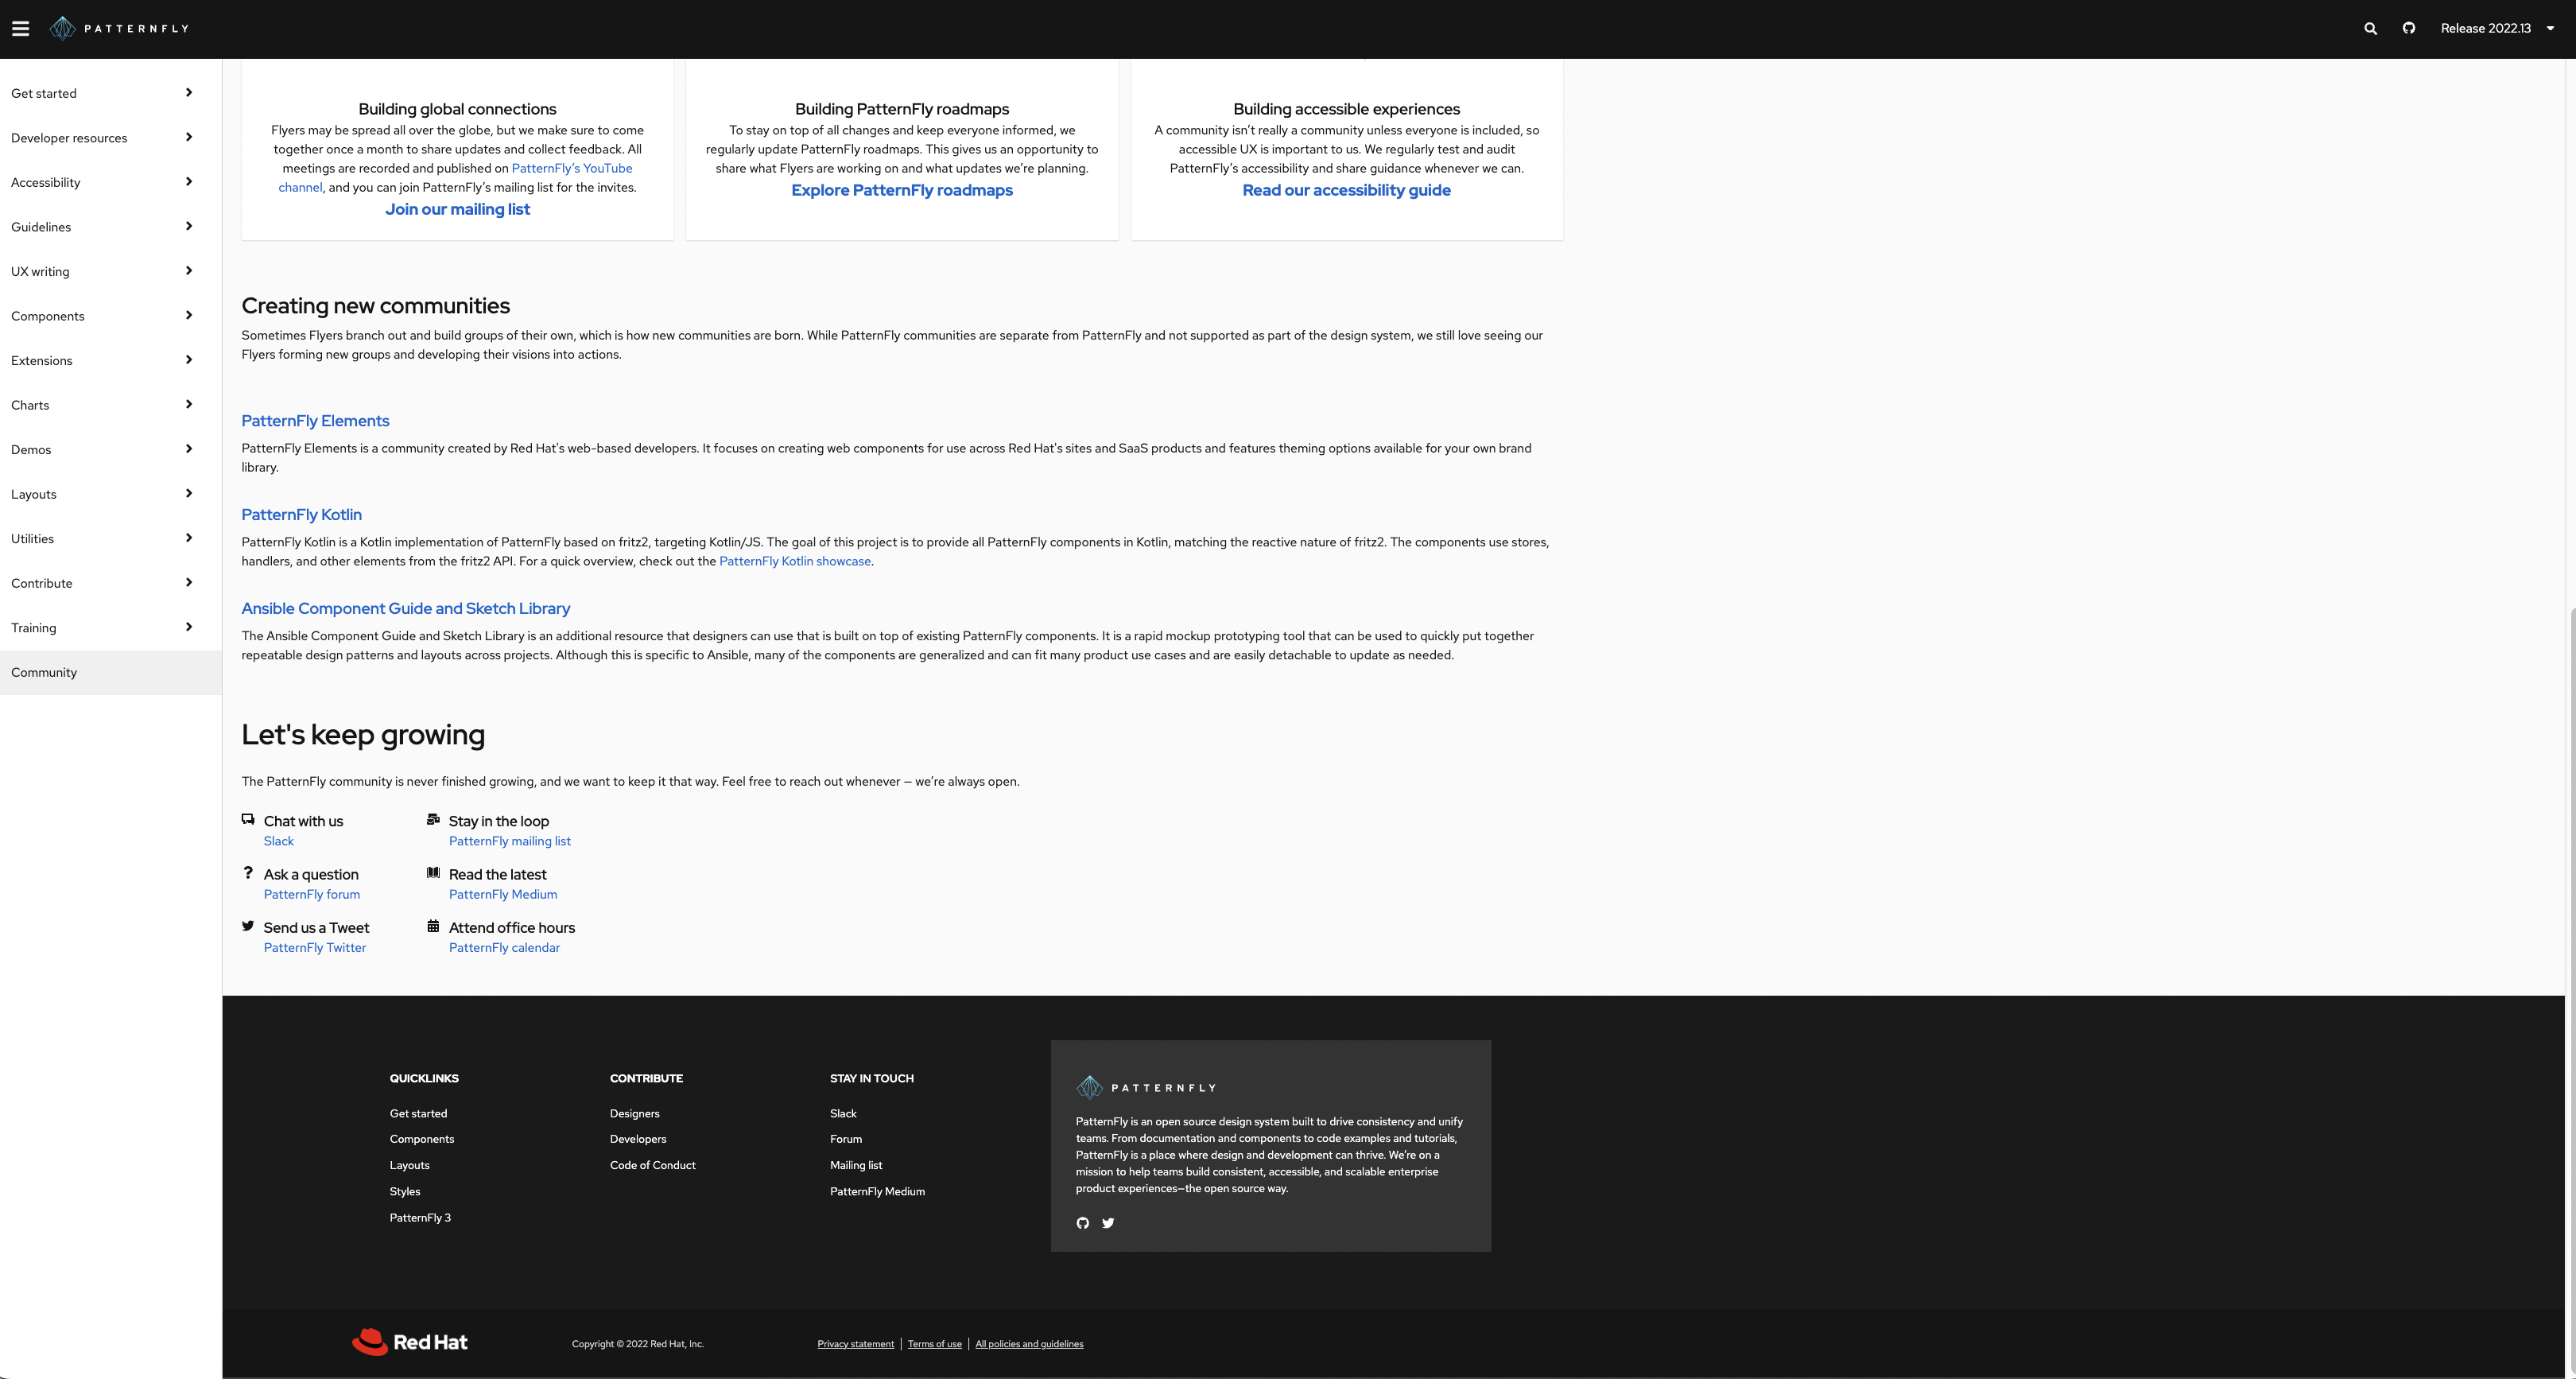This screenshot has height=1379, width=2576.
Task: Click the Red Hat logo in footer
Action: point(410,1342)
